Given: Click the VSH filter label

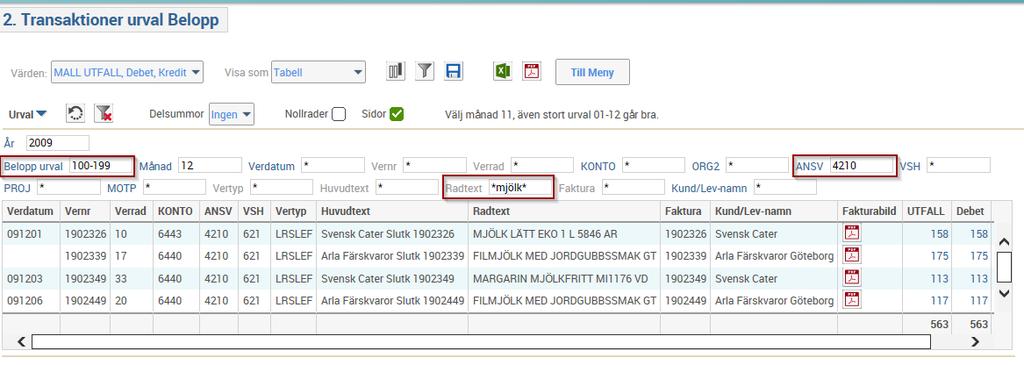Looking at the screenshot, I should [910, 167].
